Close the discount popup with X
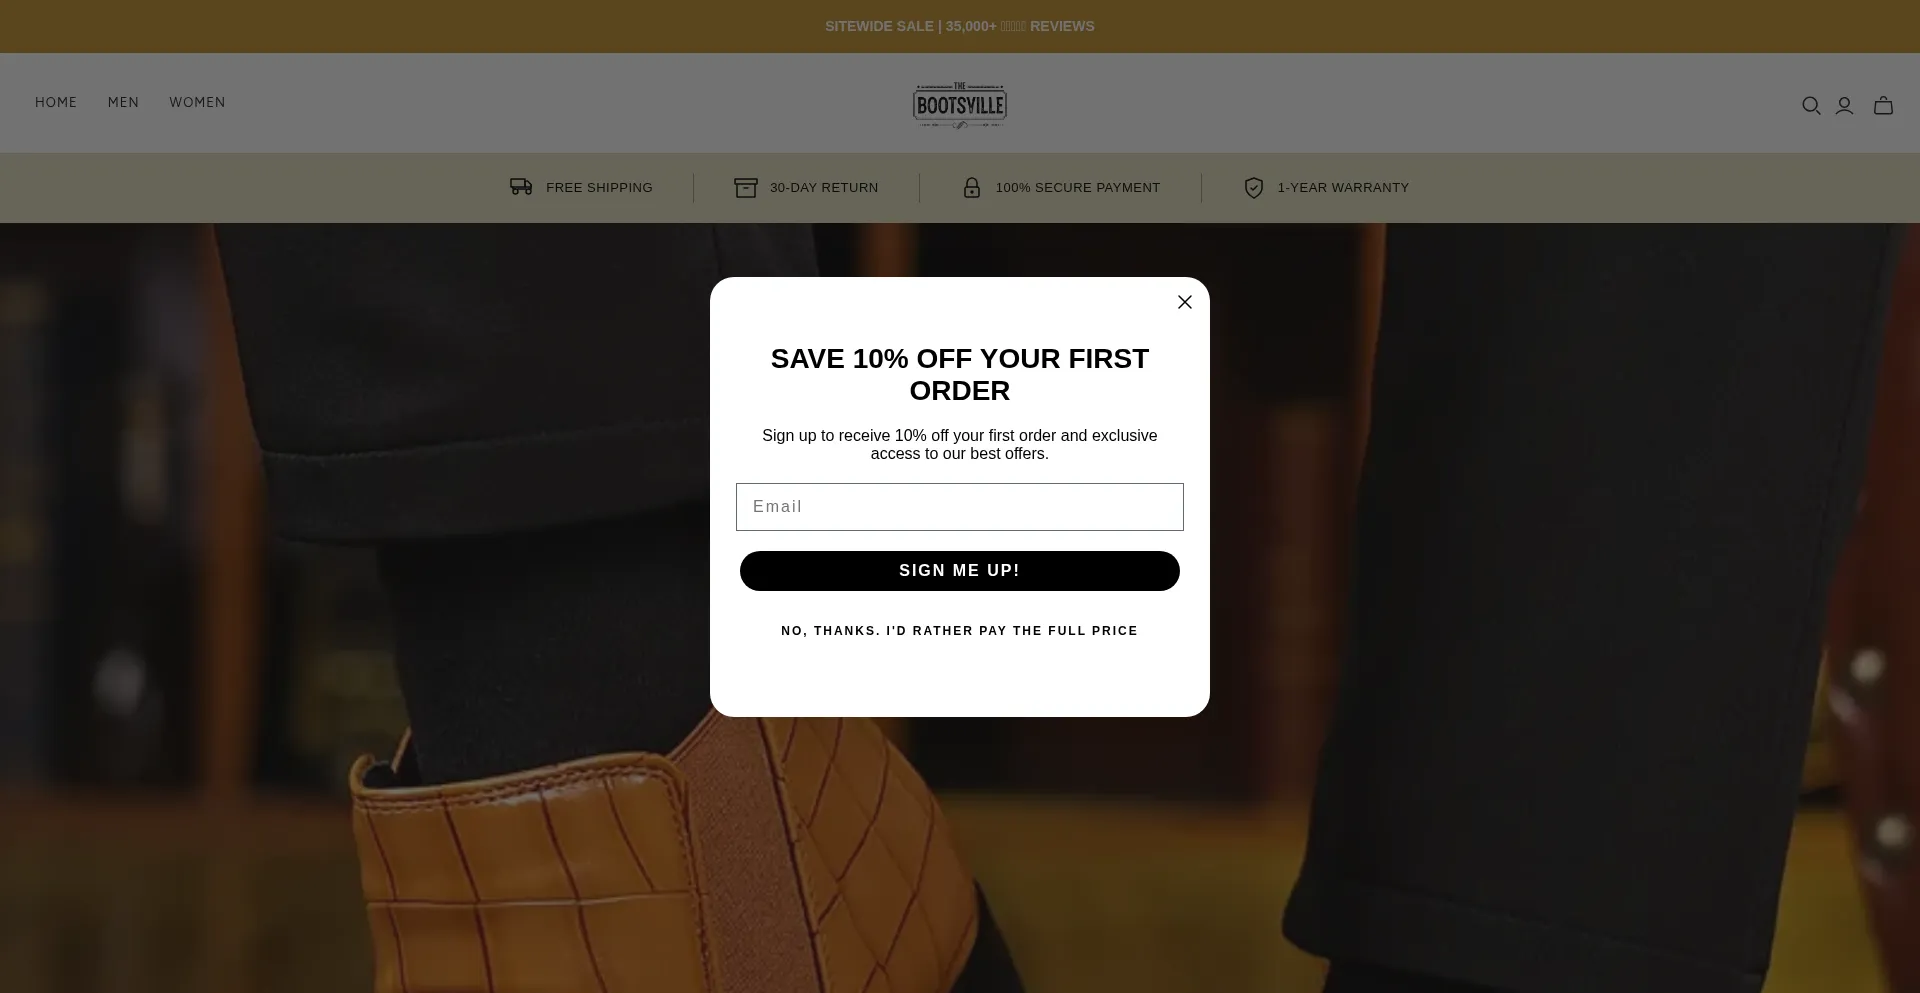The width and height of the screenshot is (1920, 993). click(1185, 302)
